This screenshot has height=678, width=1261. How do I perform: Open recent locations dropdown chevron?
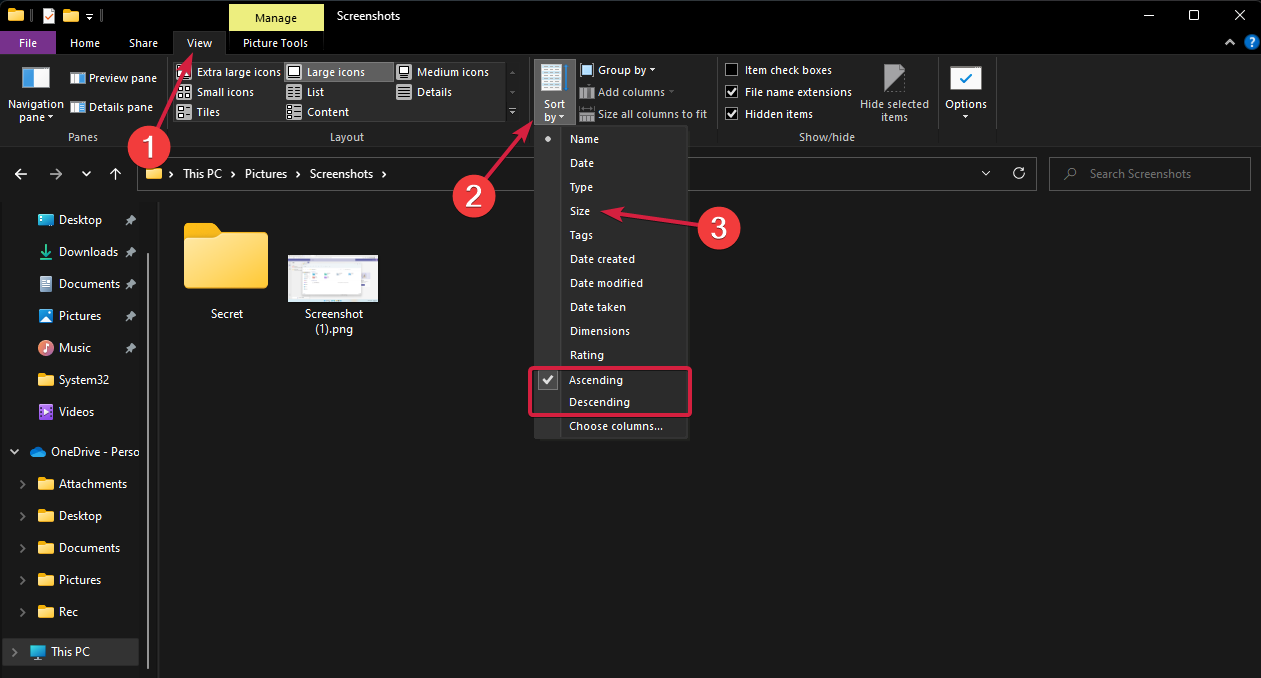tap(86, 174)
